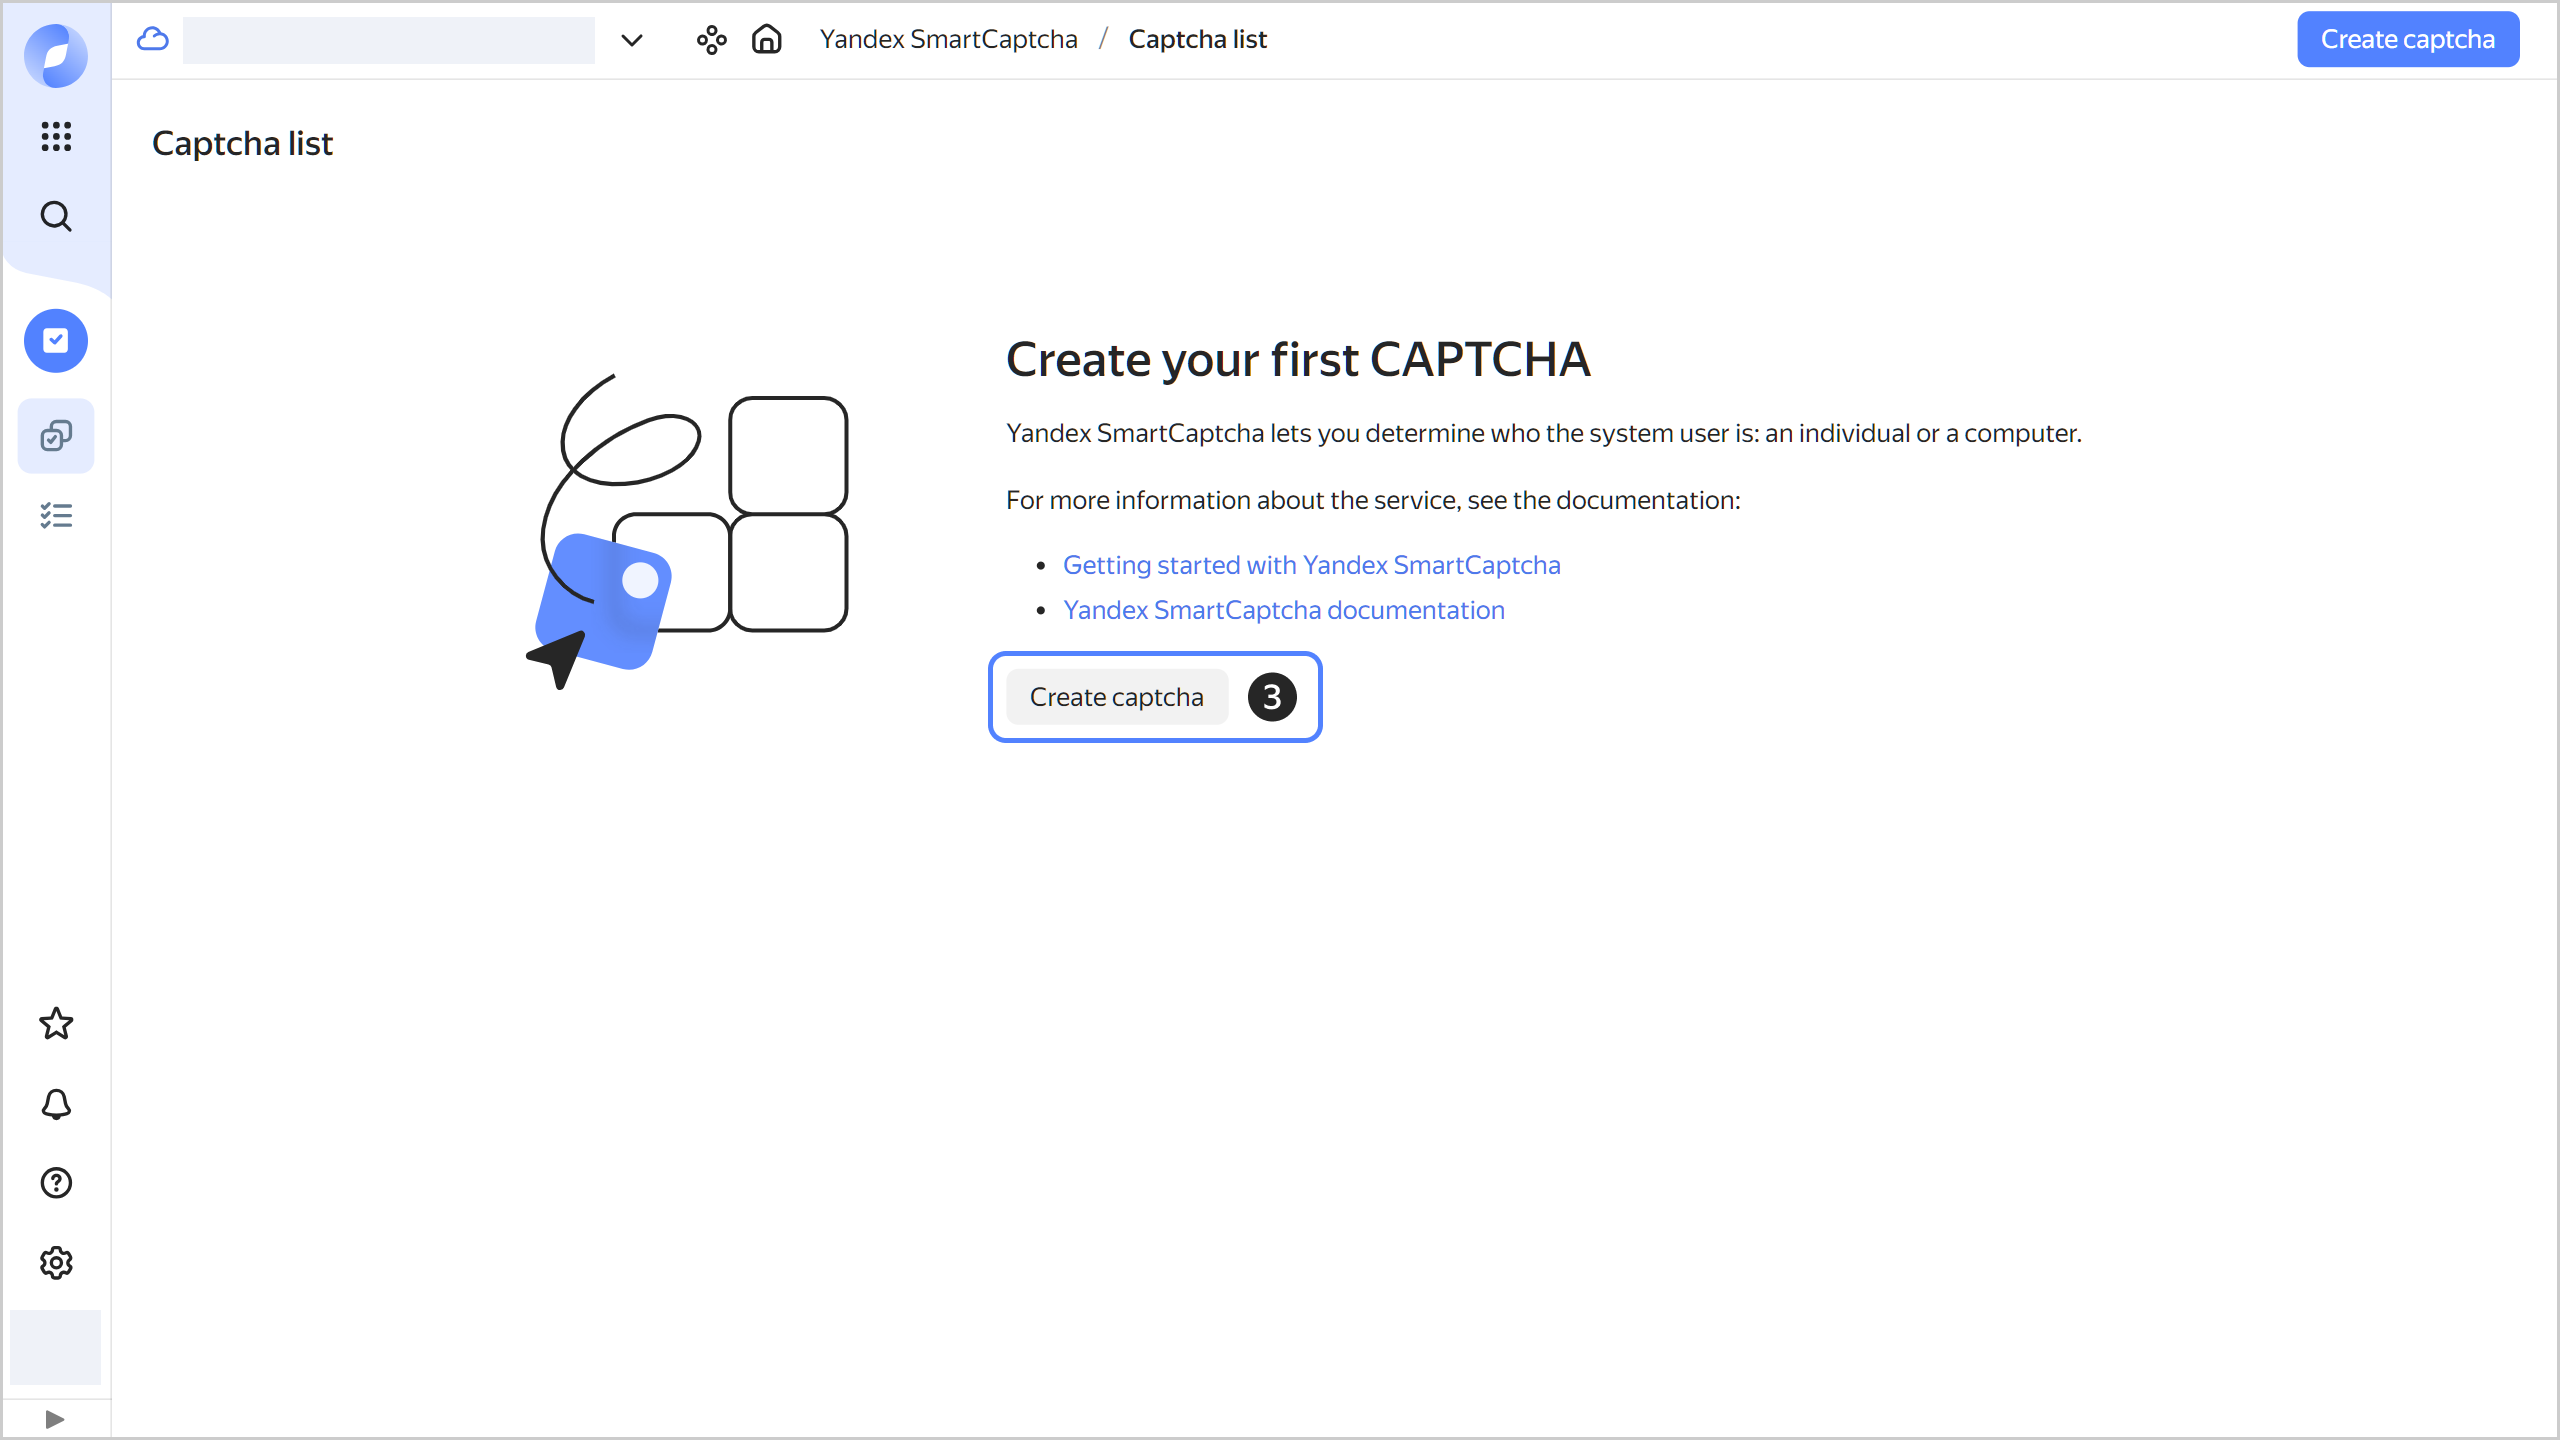Select the Search icon in the sidebar

(x=56, y=216)
